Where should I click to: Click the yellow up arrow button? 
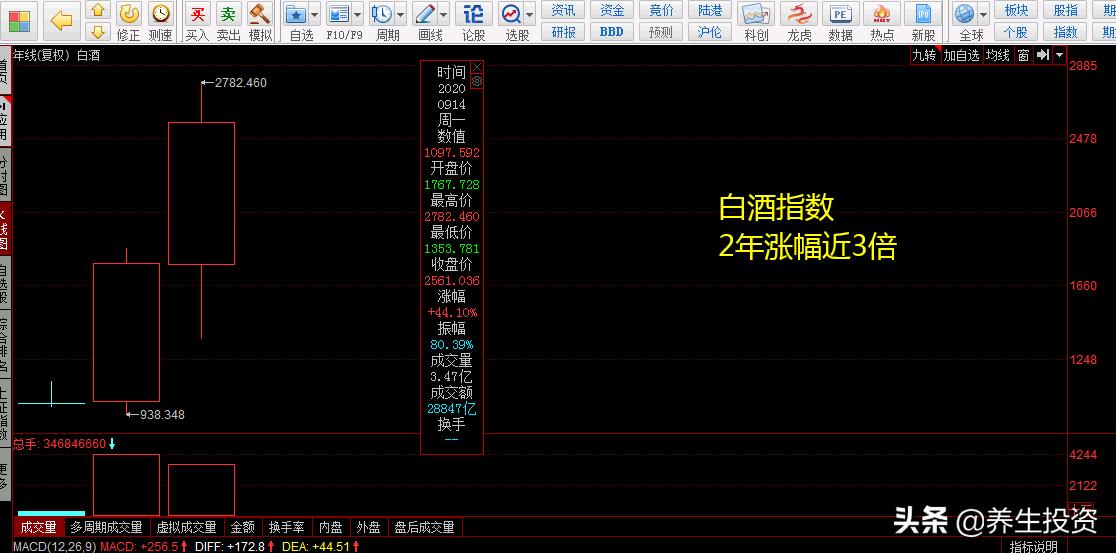pyautogui.click(x=98, y=11)
